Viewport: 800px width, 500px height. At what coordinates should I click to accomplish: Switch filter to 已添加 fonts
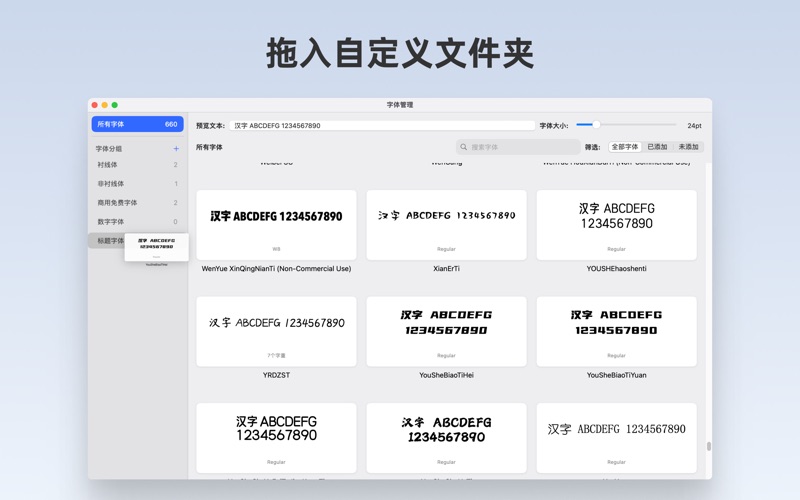point(657,147)
